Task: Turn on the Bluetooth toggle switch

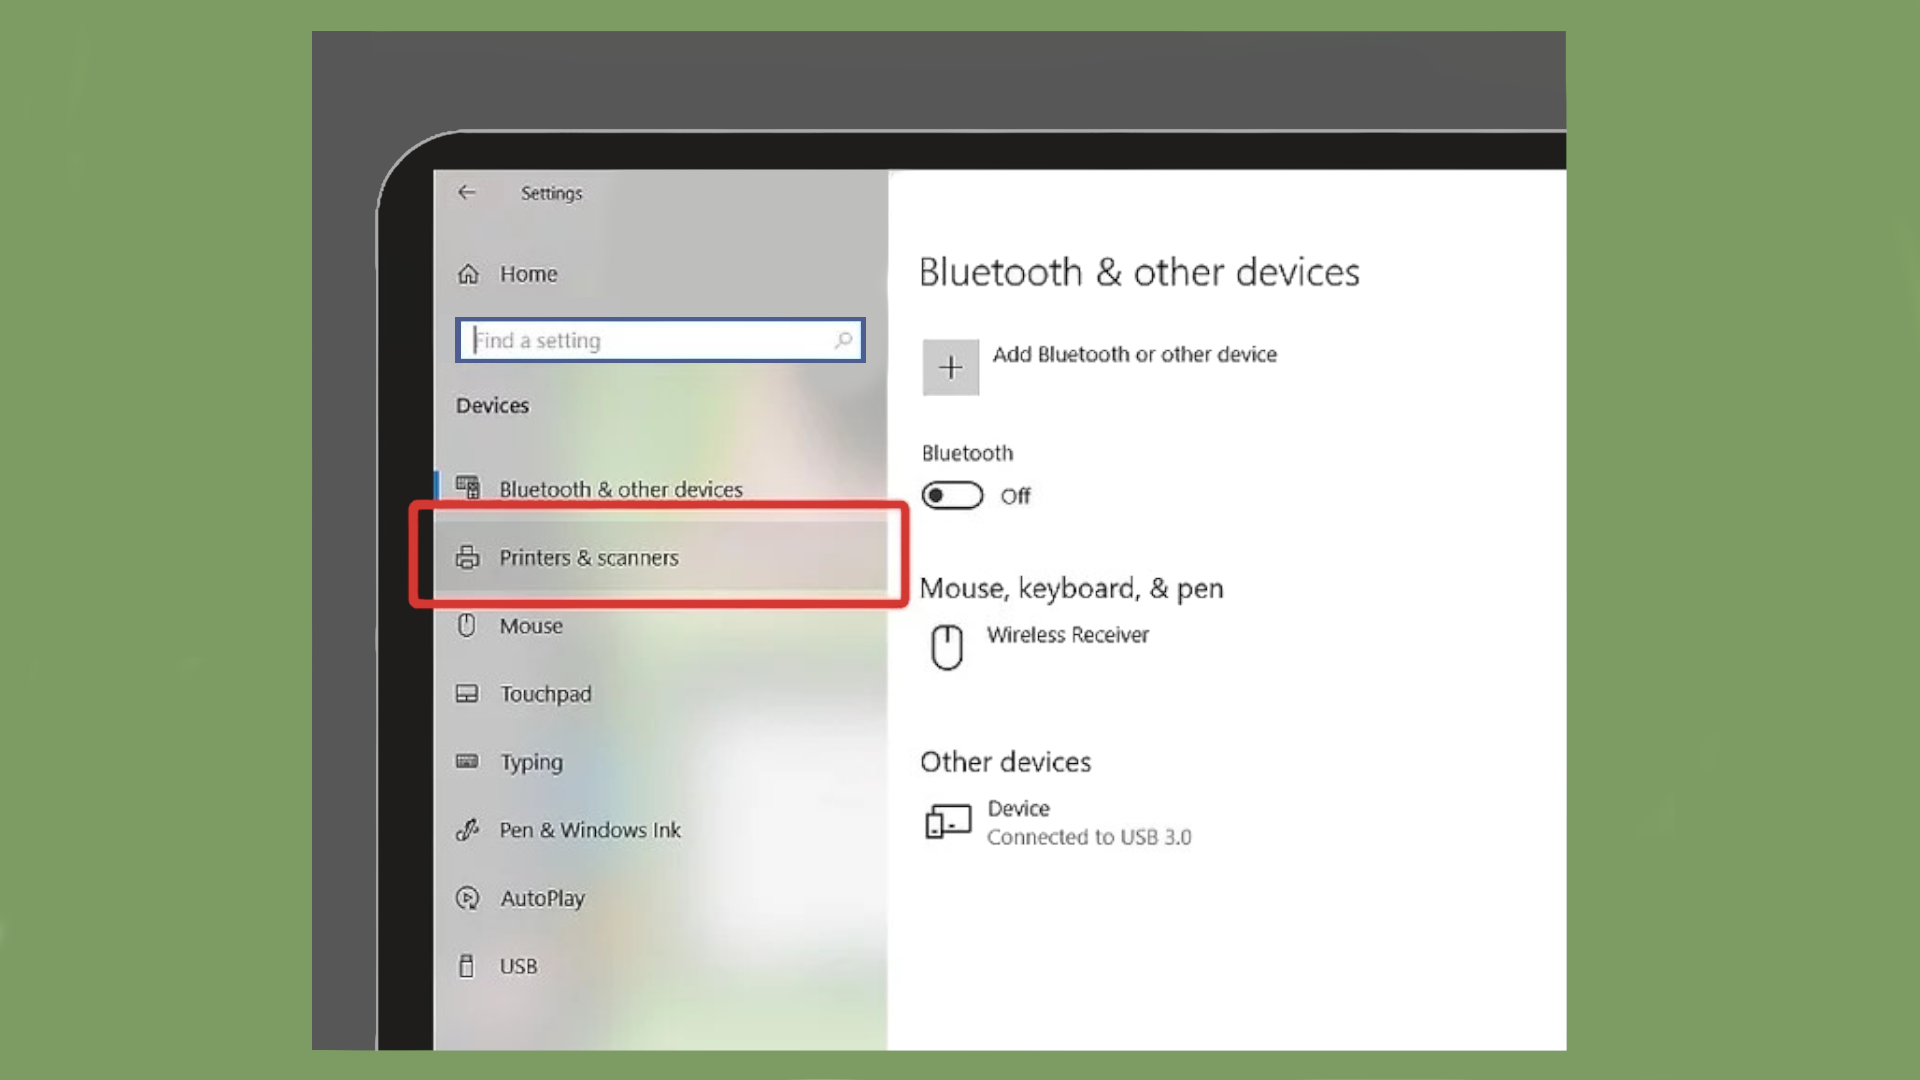Action: pos(952,495)
